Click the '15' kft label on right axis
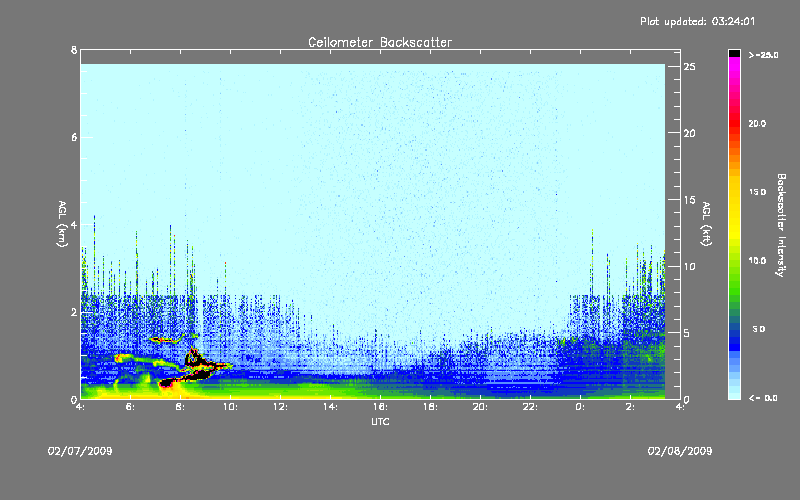 coord(690,200)
